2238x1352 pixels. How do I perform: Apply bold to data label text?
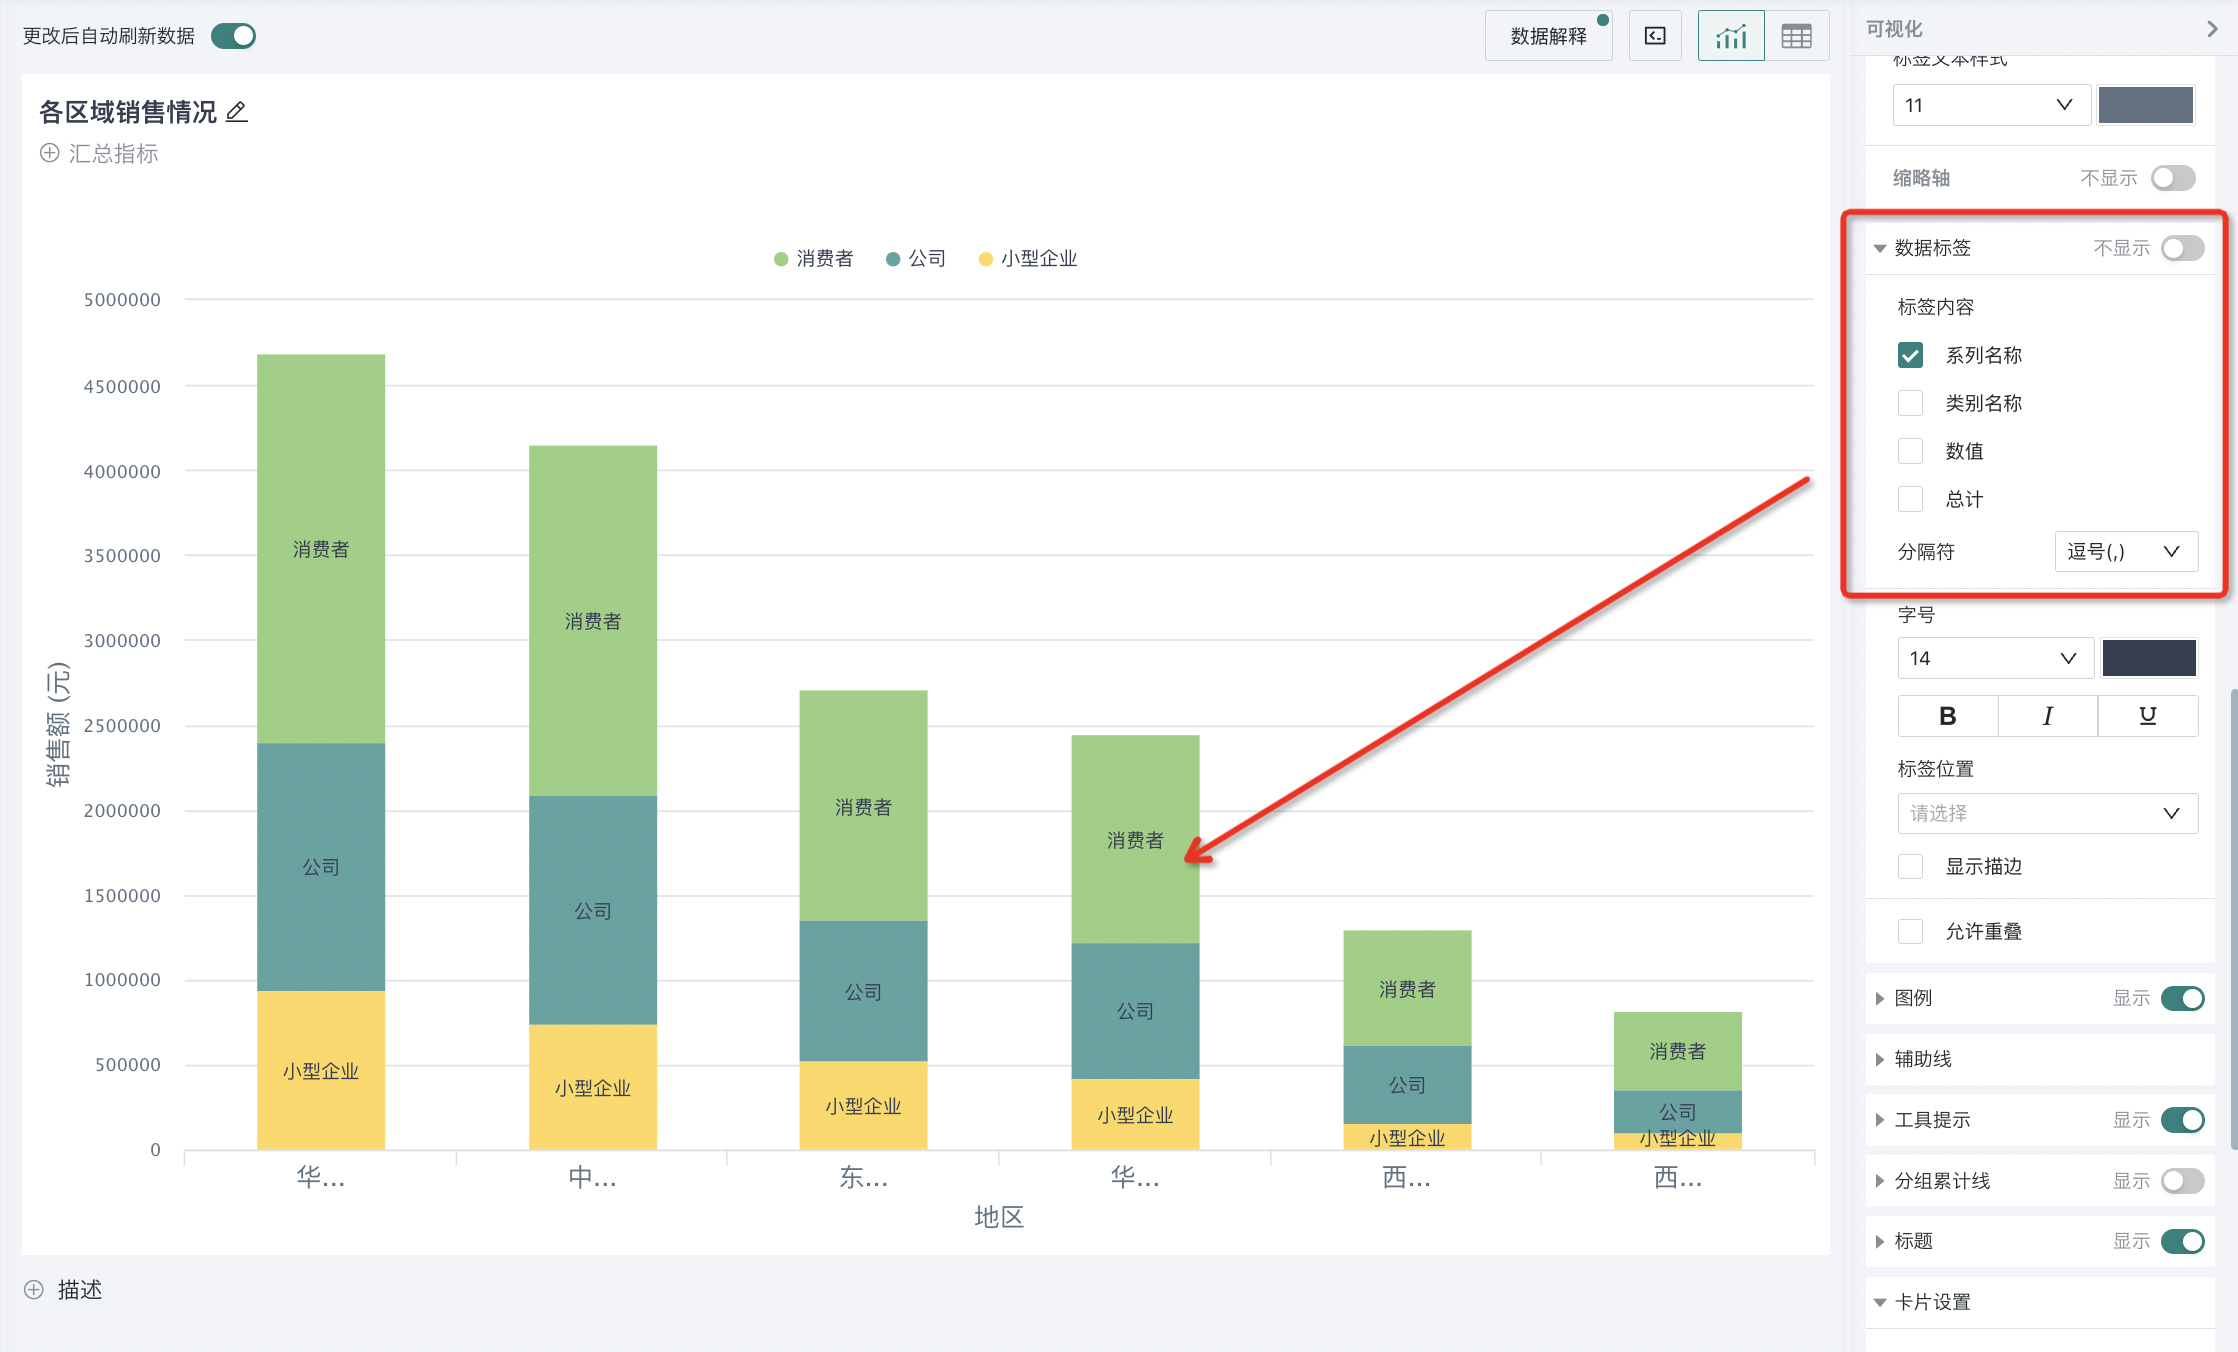[1947, 716]
